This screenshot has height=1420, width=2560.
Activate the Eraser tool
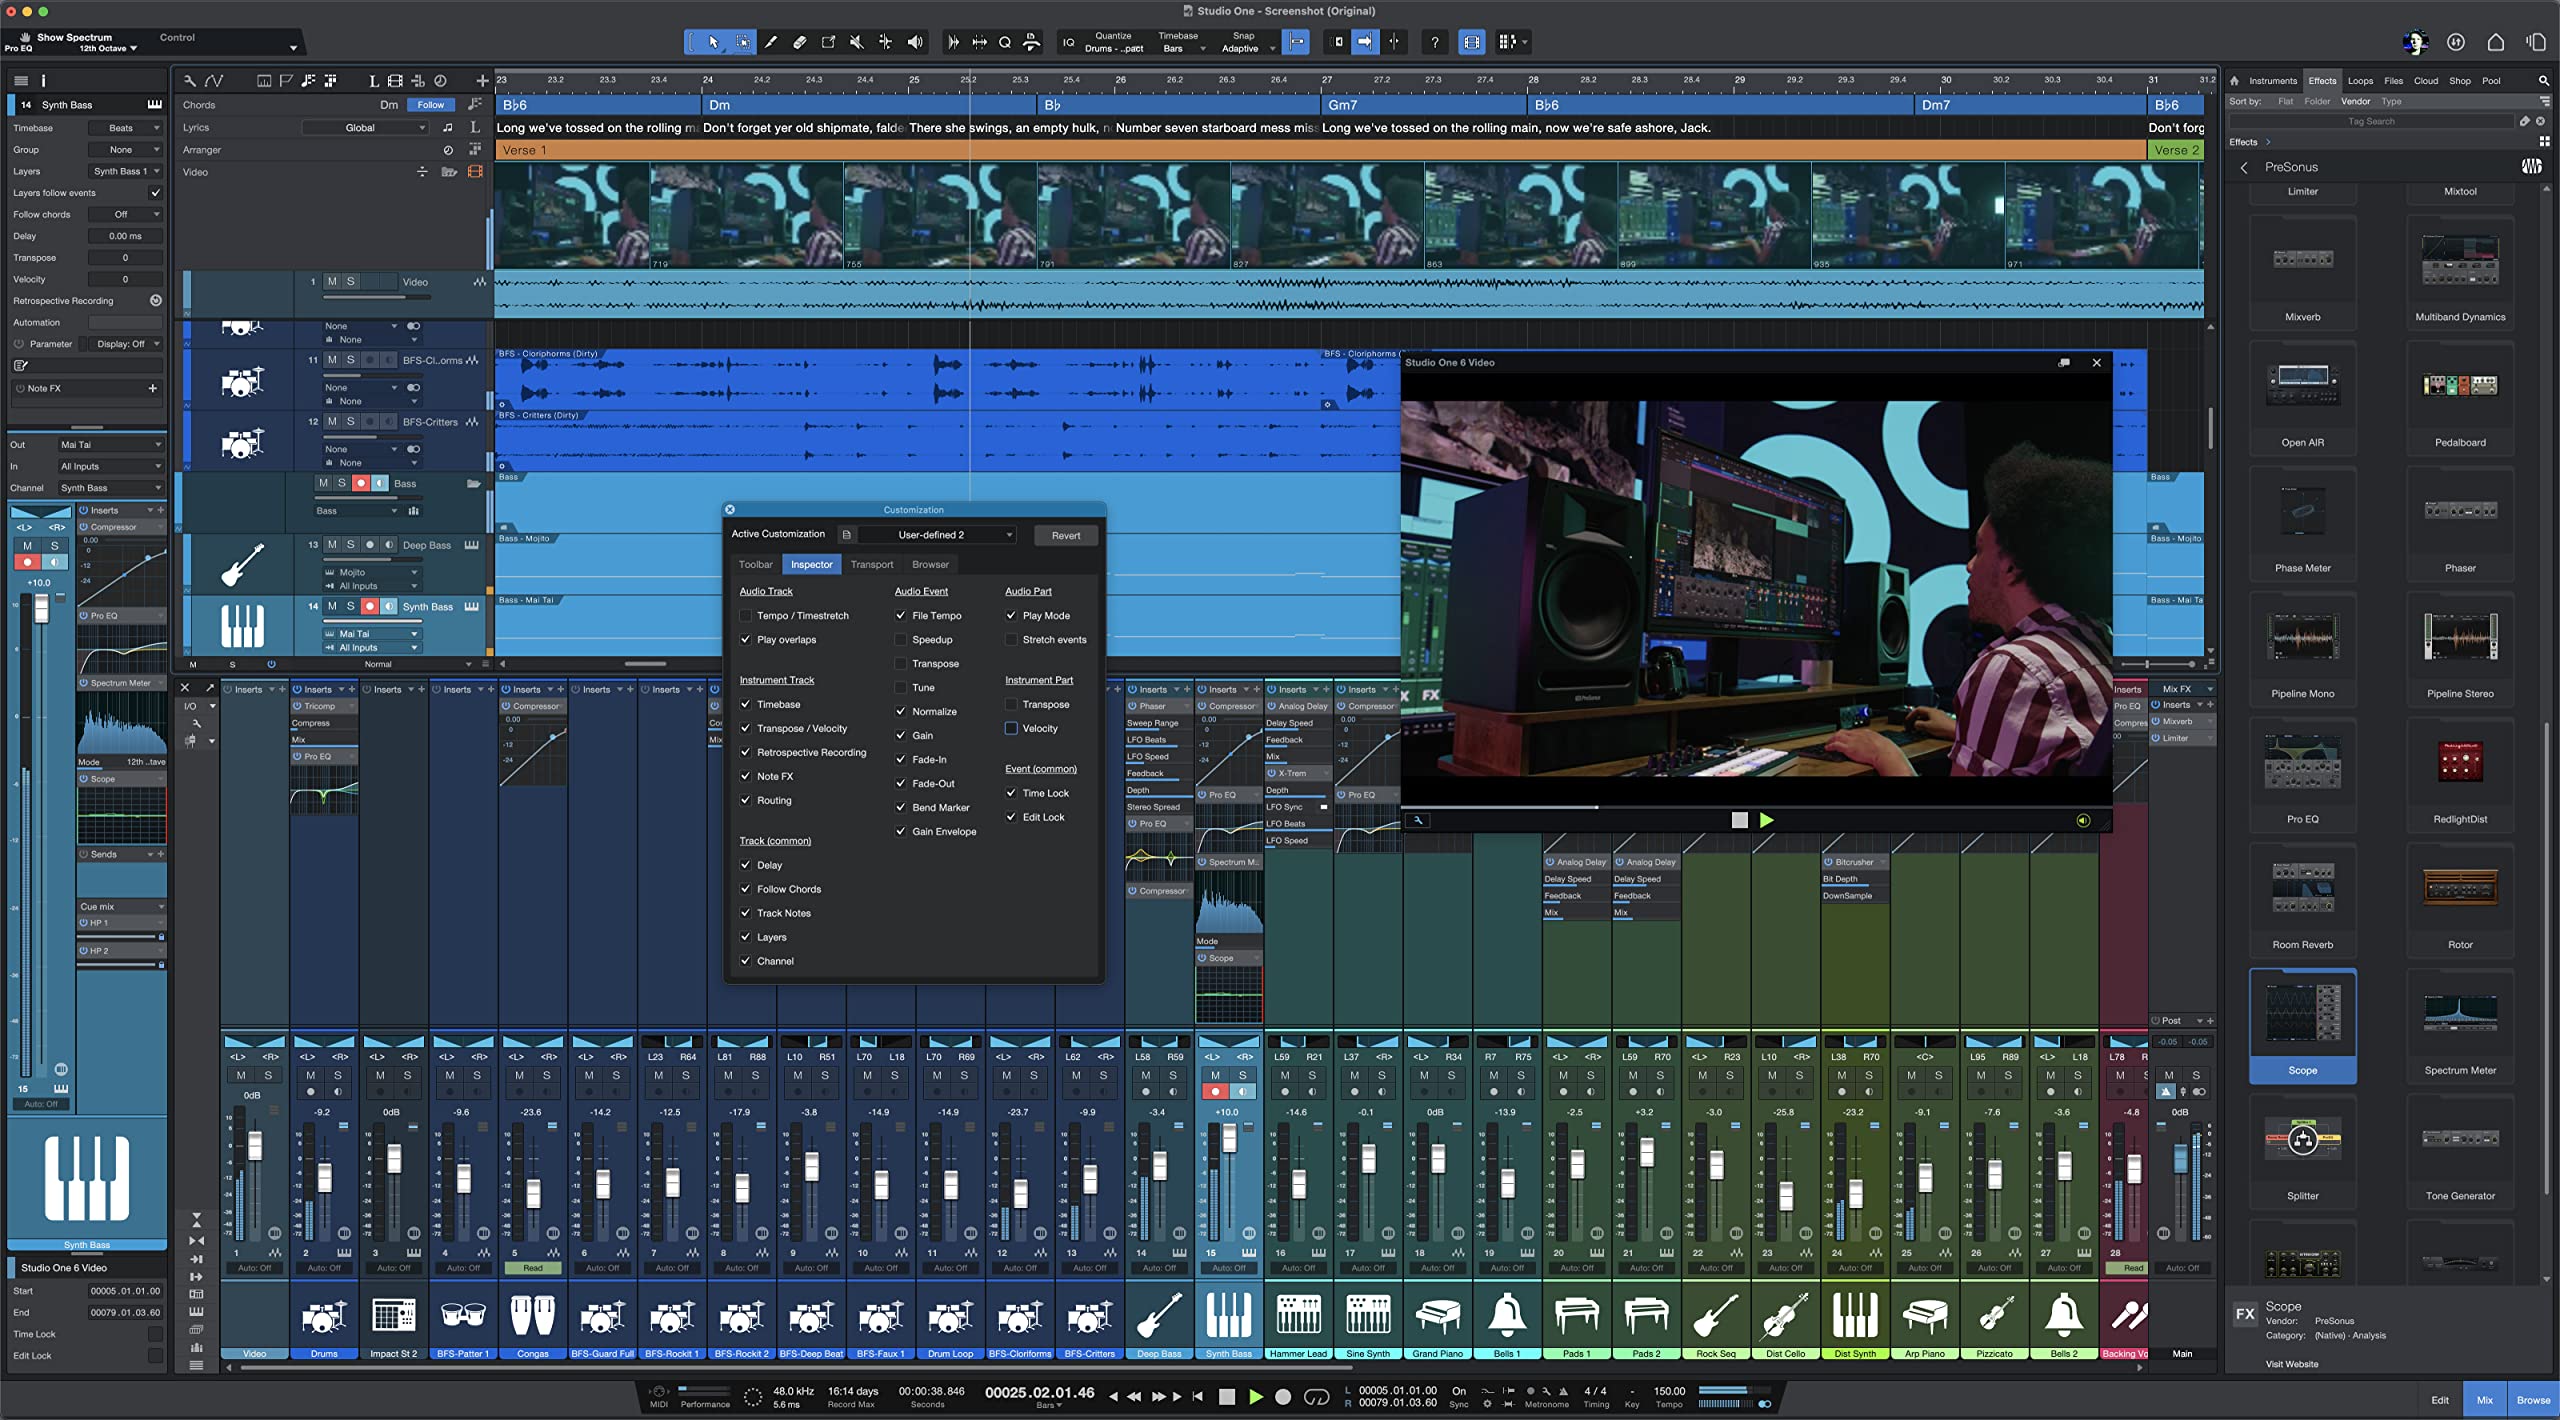tap(799, 42)
